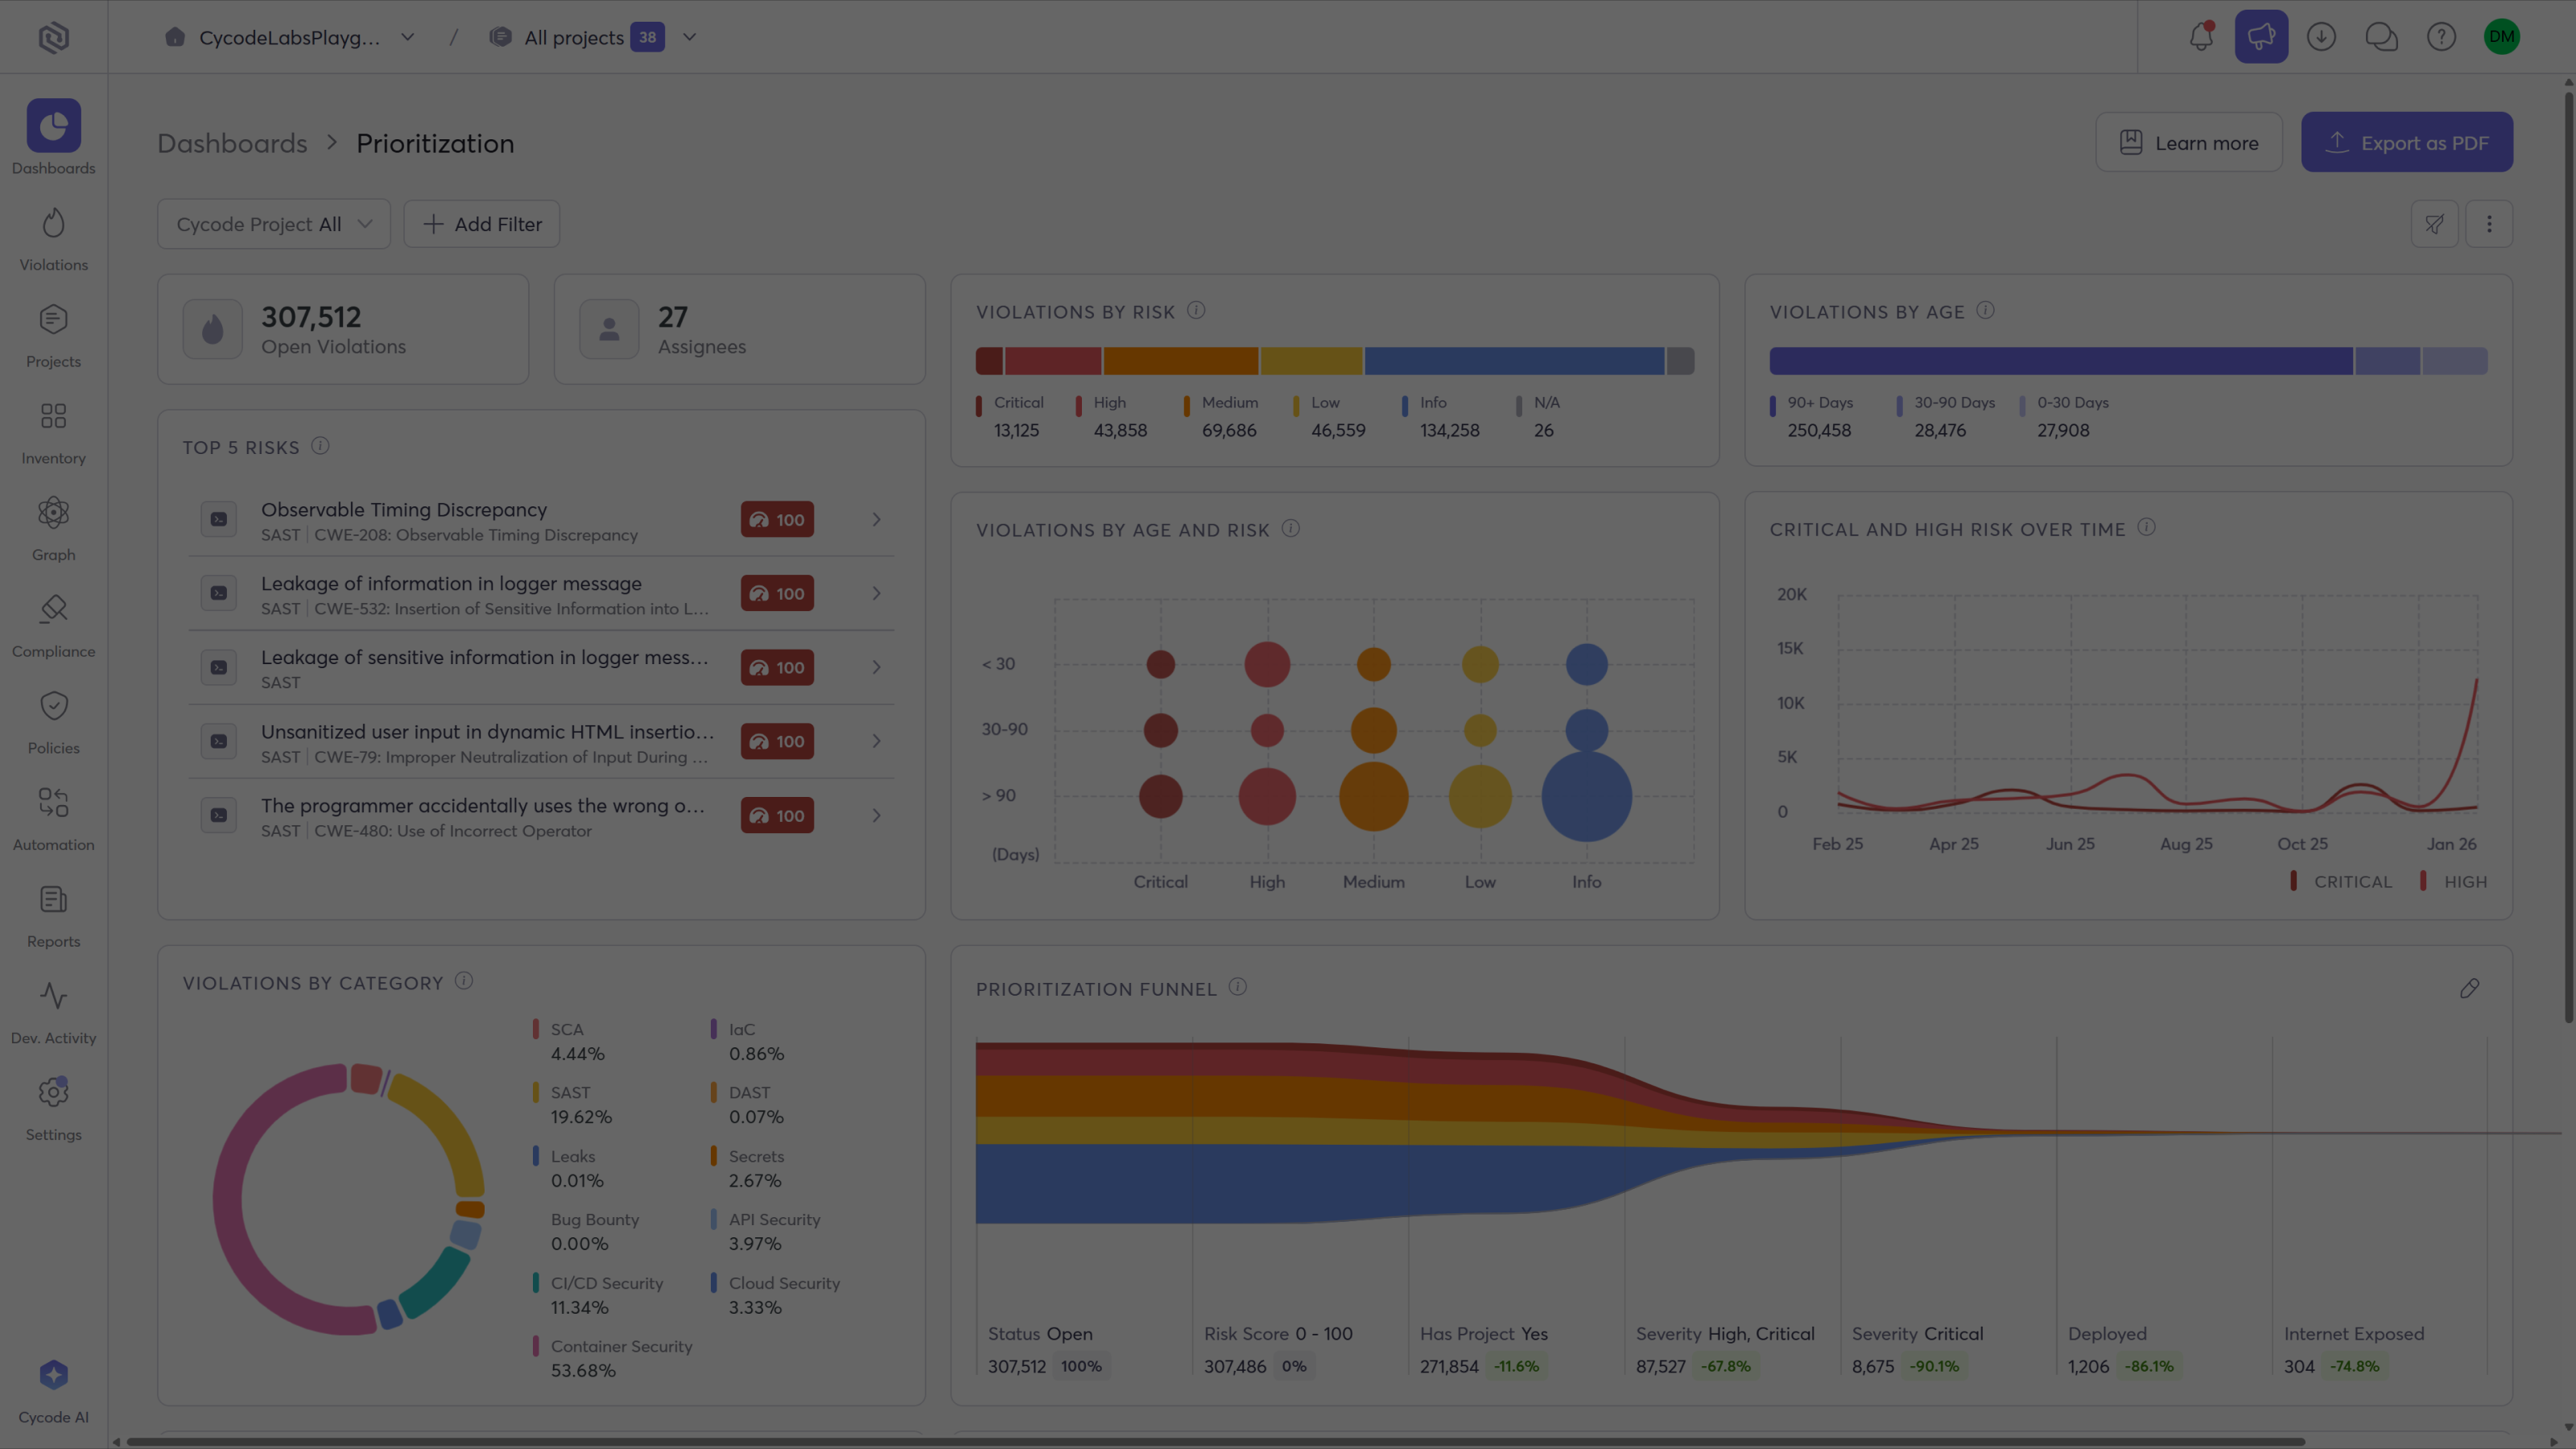The image size is (2576, 1449).
Task: Click the help question mark icon
Action: tap(2441, 37)
